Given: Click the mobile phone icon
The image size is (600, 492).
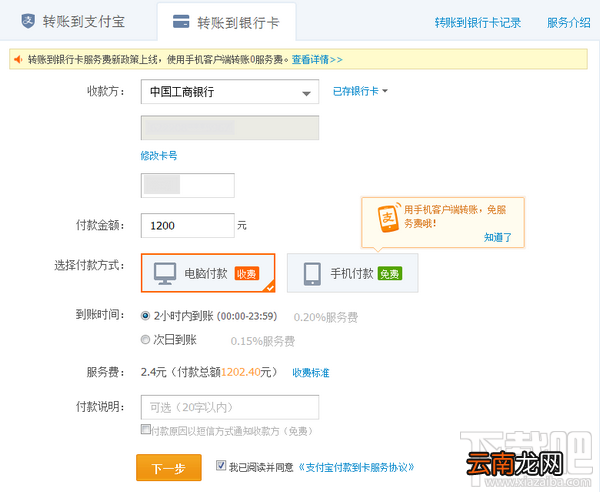Looking at the screenshot, I should [x=312, y=274].
